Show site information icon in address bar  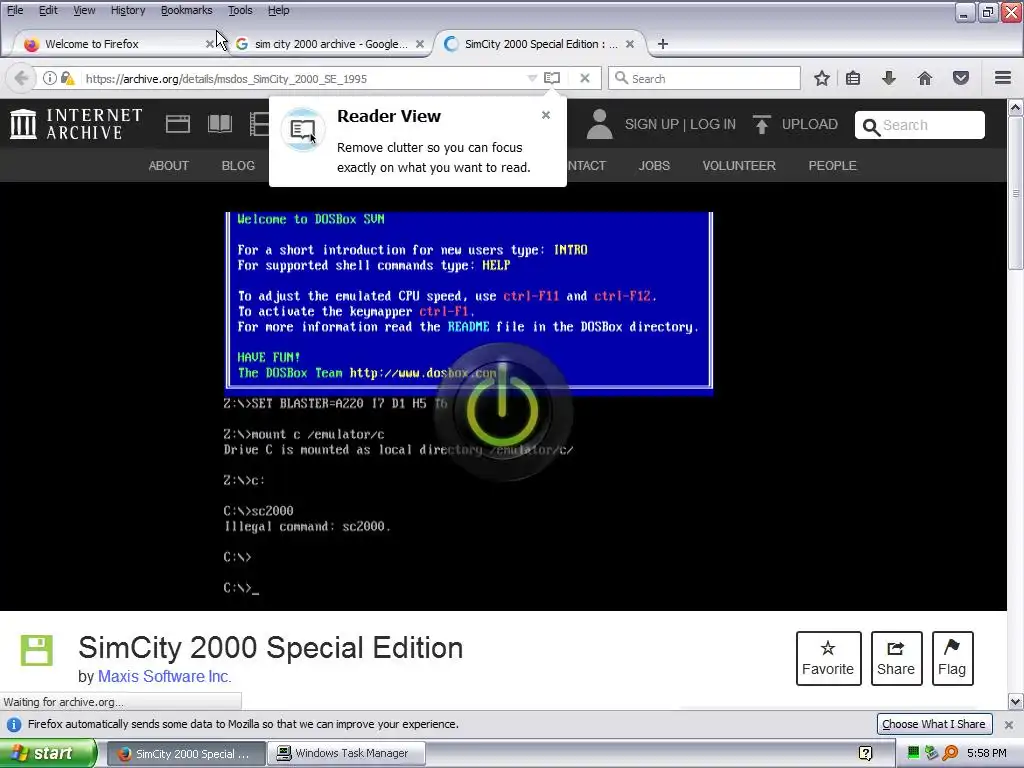49,78
